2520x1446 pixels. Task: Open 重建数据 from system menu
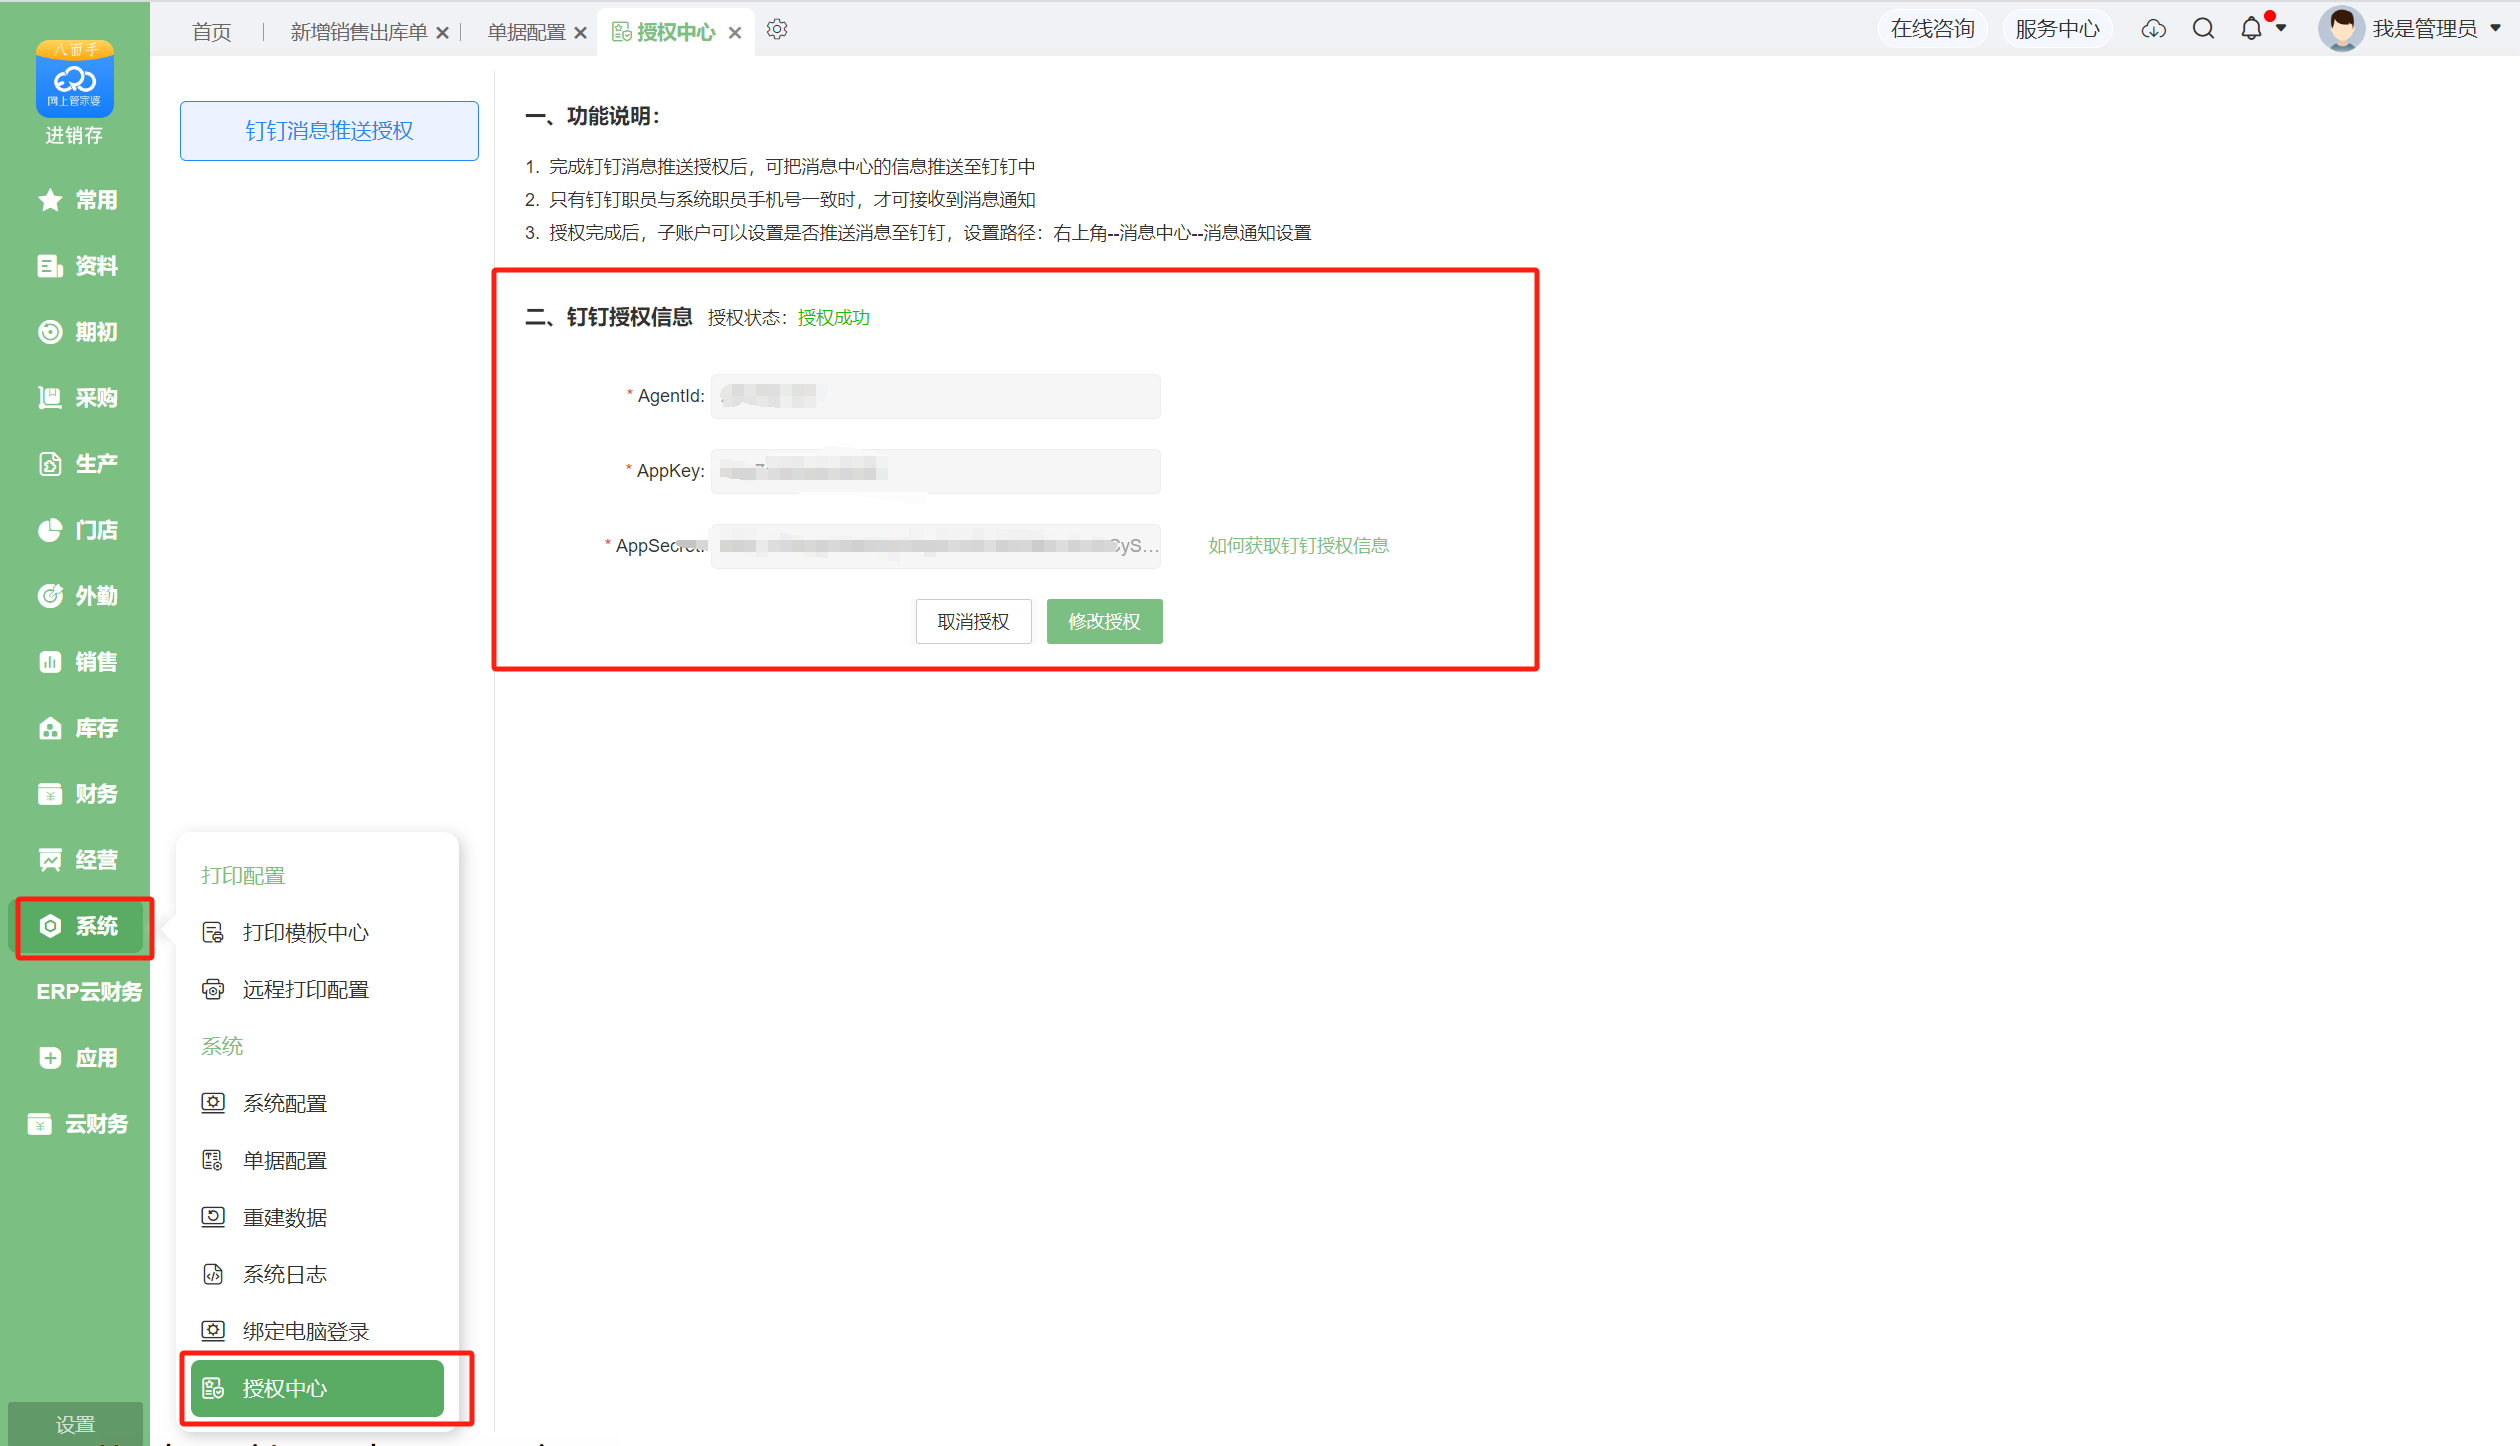[317, 1218]
